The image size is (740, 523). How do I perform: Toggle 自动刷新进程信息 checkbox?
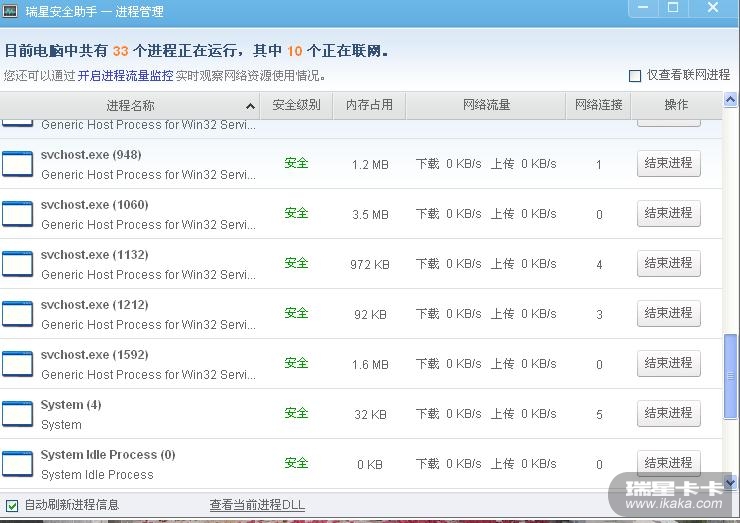(12, 506)
